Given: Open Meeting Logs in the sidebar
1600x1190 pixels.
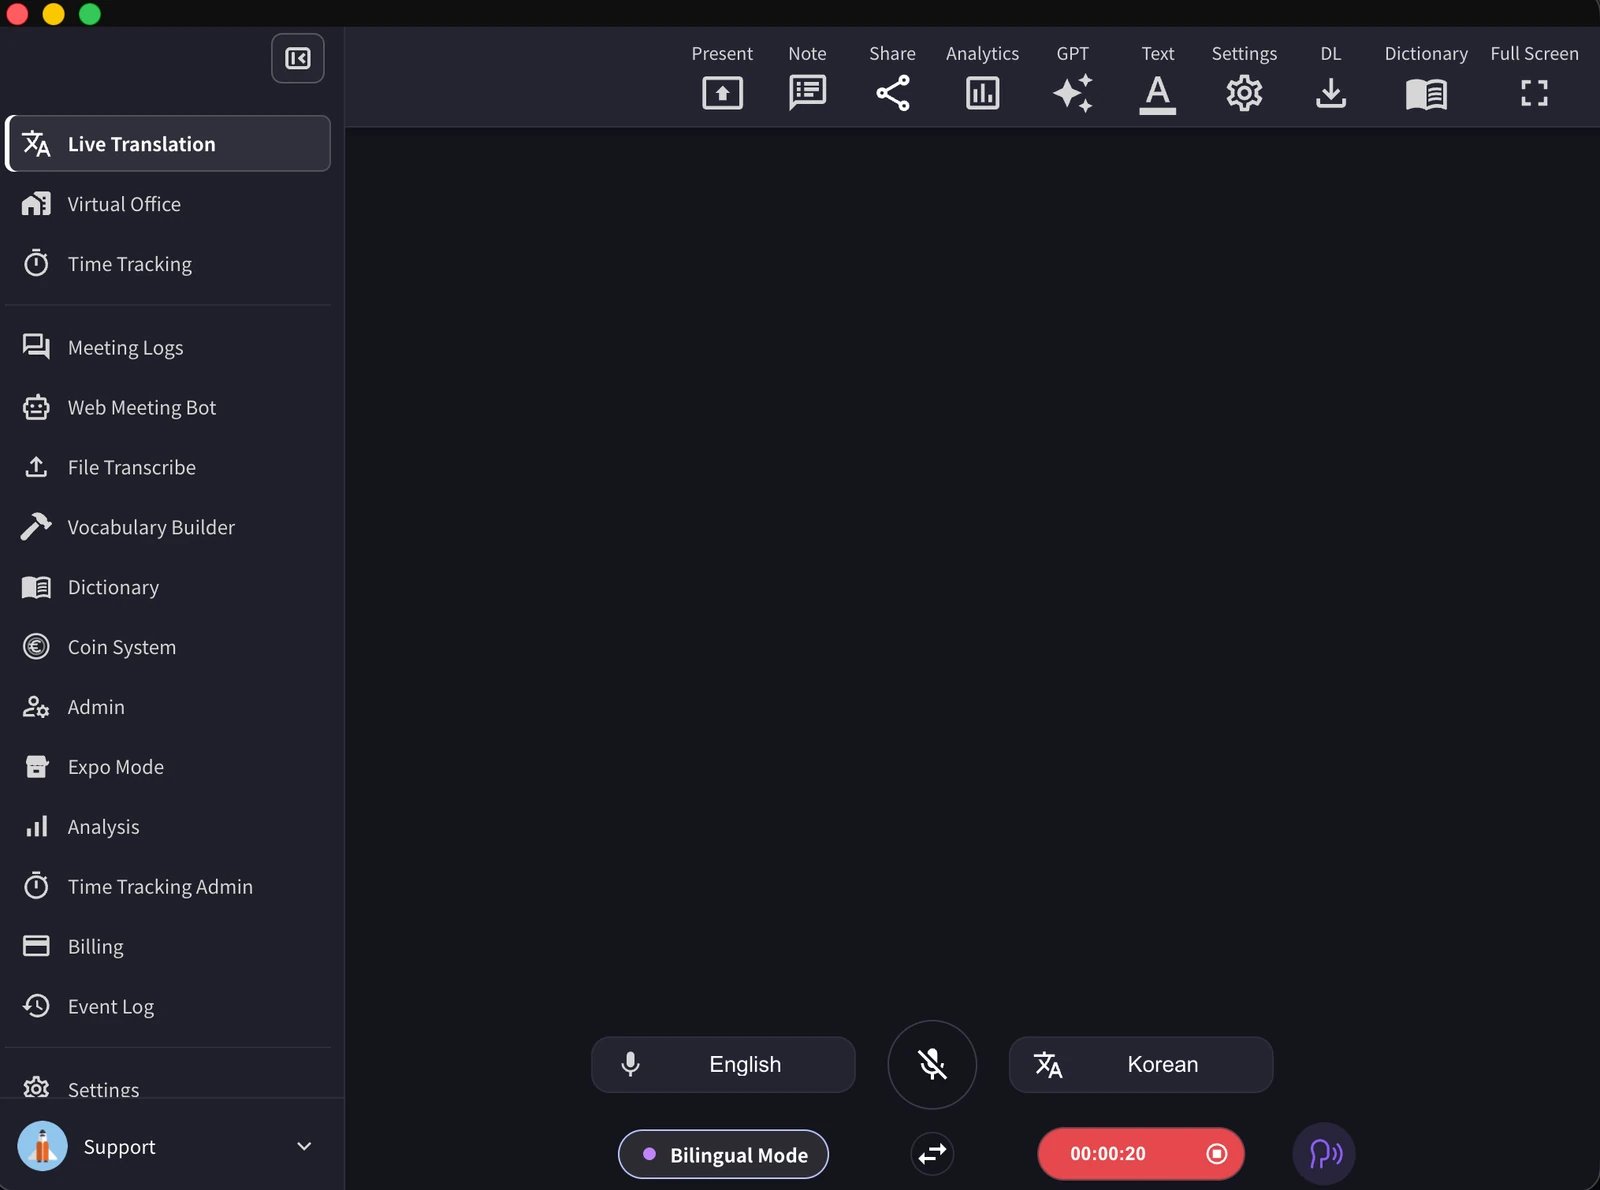Looking at the screenshot, I should (x=168, y=347).
